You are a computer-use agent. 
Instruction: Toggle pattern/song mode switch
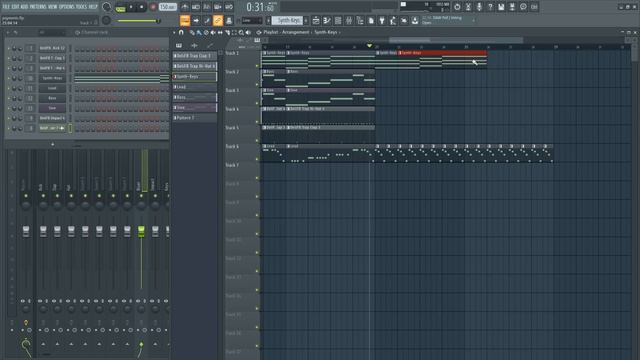[x=121, y=8]
